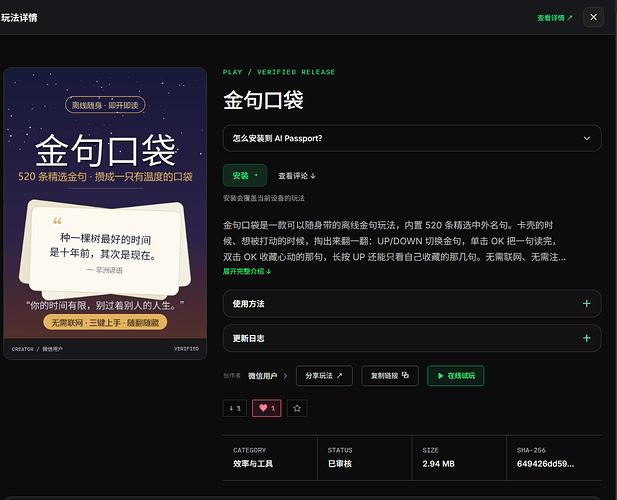The image size is (617, 500).
Task: Click the green 安装 button
Action: click(x=245, y=175)
